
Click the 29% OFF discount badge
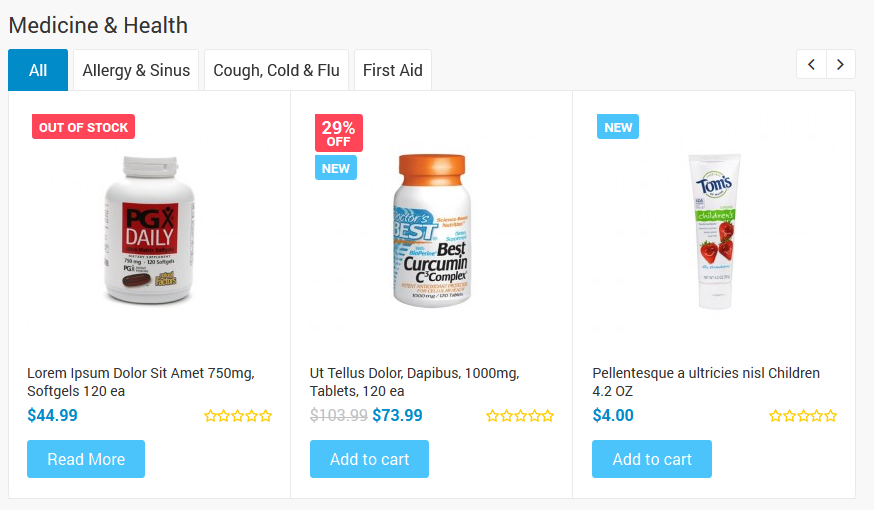(x=338, y=133)
